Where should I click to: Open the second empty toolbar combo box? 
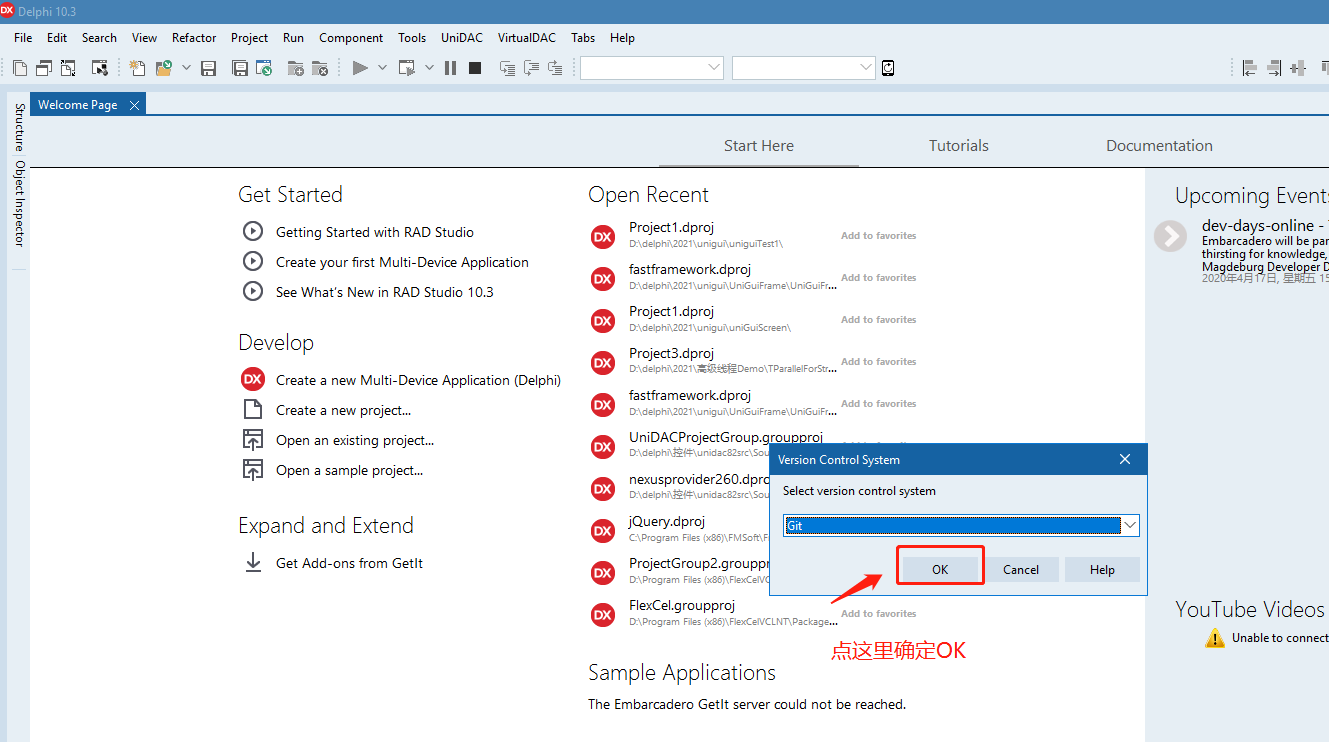804,67
